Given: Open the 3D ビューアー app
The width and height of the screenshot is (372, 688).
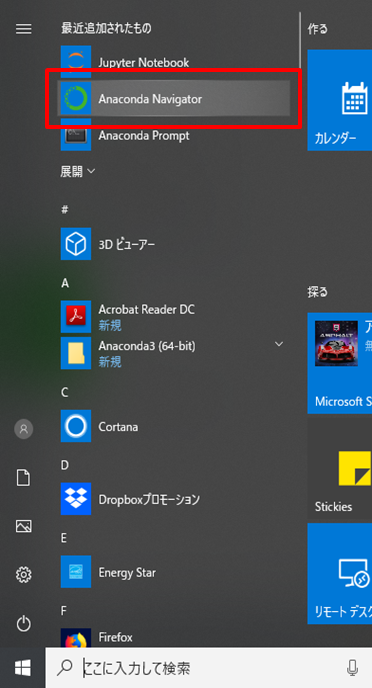Looking at the screenshot, I should 174,244.
